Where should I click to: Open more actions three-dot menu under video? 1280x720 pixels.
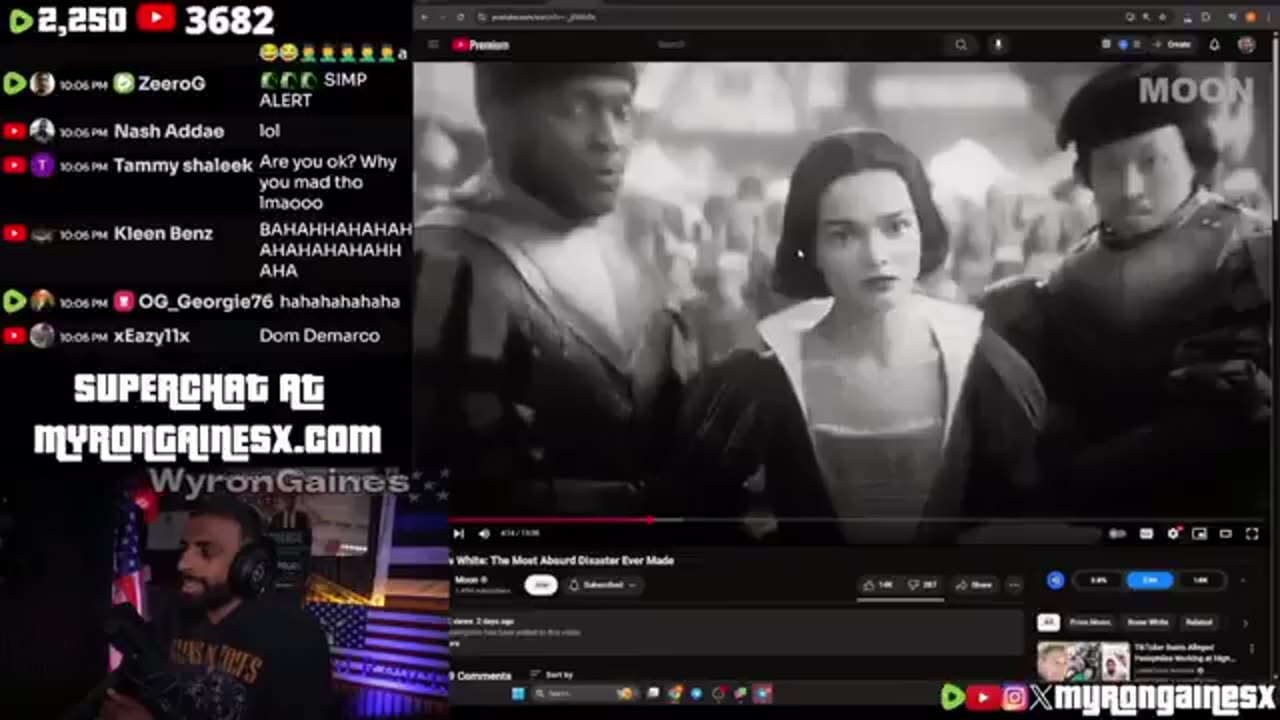pos(1014,585)
